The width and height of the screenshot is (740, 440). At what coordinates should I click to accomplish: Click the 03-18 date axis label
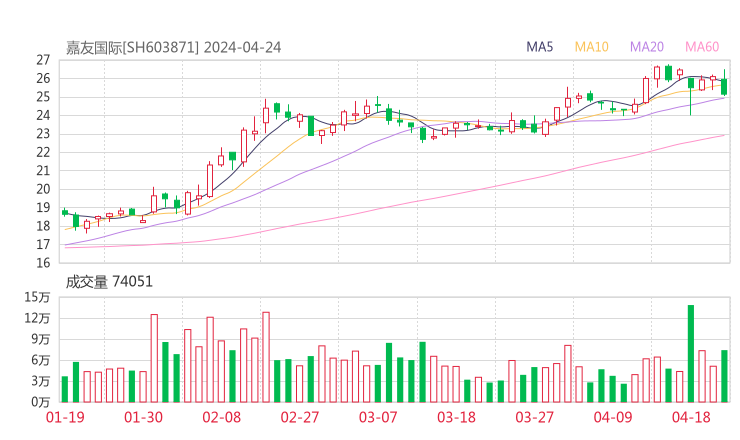pyautogui.click(x=456, y=417)
